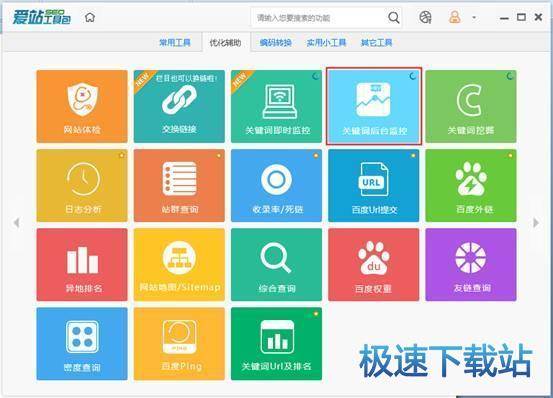Go to next page with right arrow

[536, 222]
